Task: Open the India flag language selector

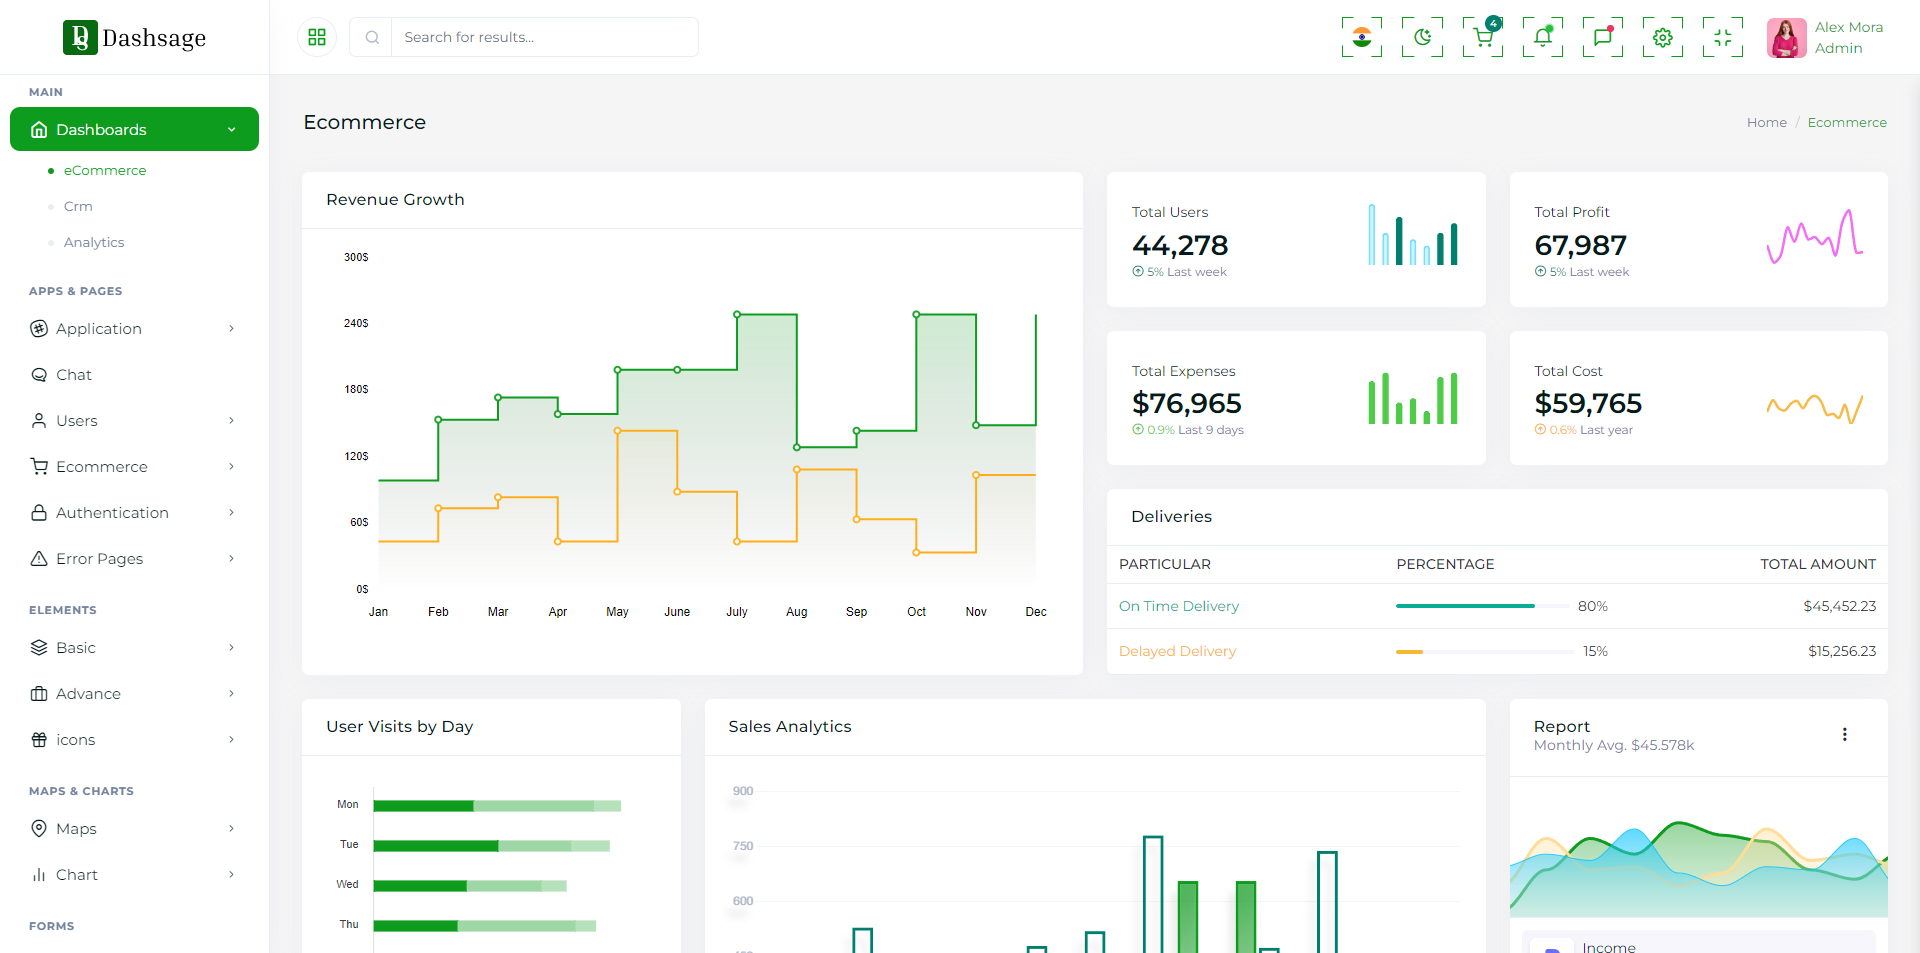Action: coord(1362,37)
